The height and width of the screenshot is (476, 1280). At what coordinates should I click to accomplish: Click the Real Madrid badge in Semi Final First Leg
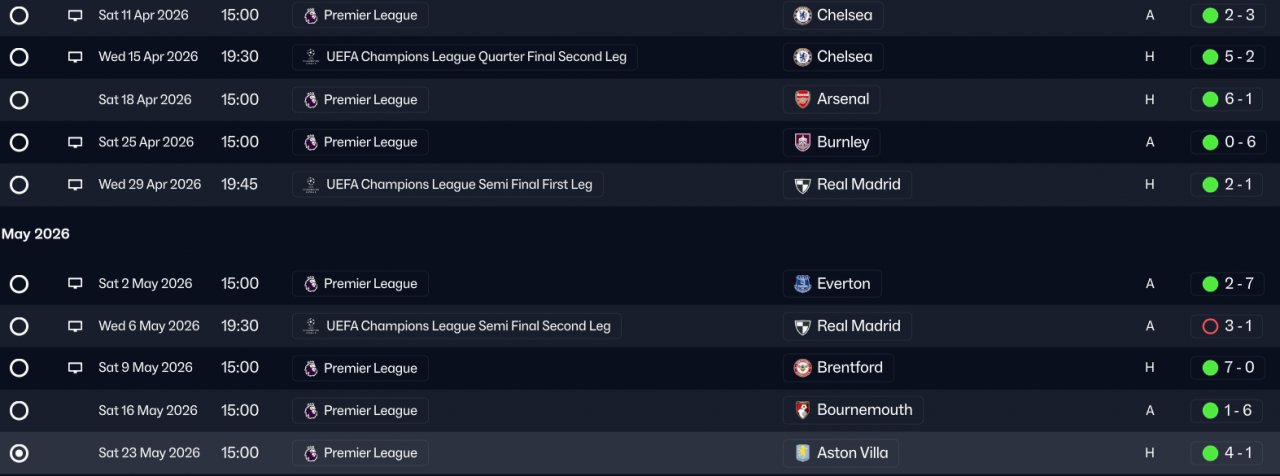pyautogui.click(x=802, y=185)
